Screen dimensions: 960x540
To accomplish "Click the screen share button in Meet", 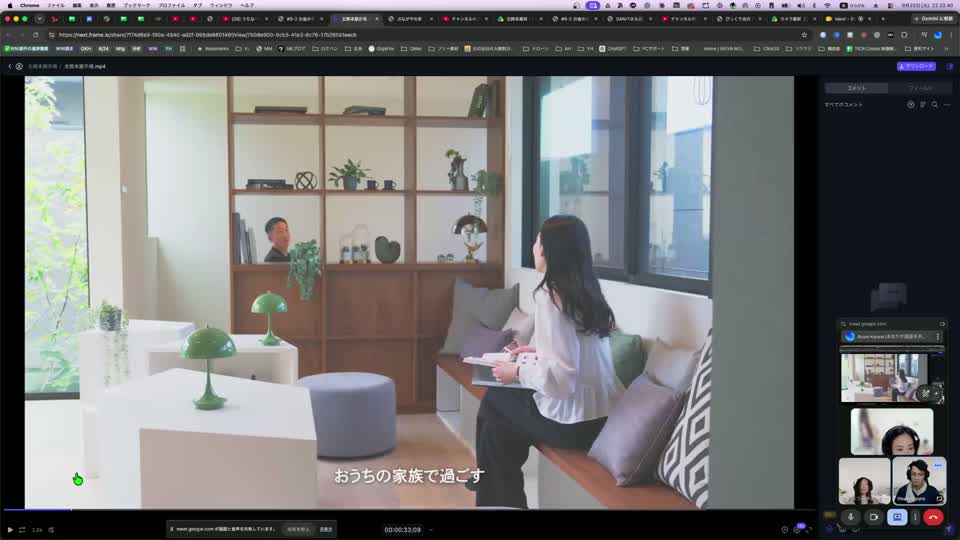I will pyautogui.click(x=897, y=517).
